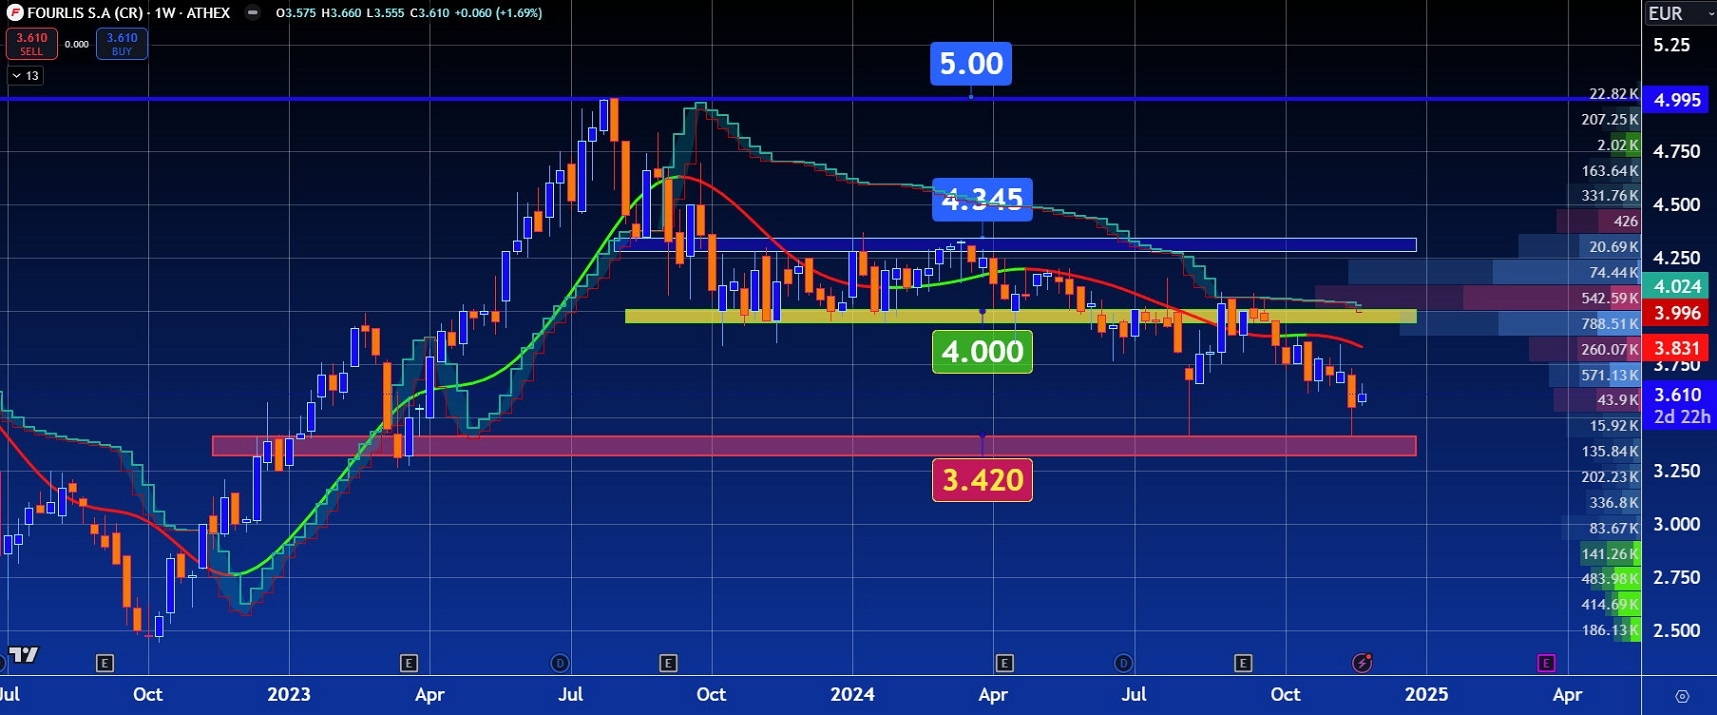Open the earnings marker between Jul and Oct 2023
The image size is (1717, 715).
(x=668, y=663)
